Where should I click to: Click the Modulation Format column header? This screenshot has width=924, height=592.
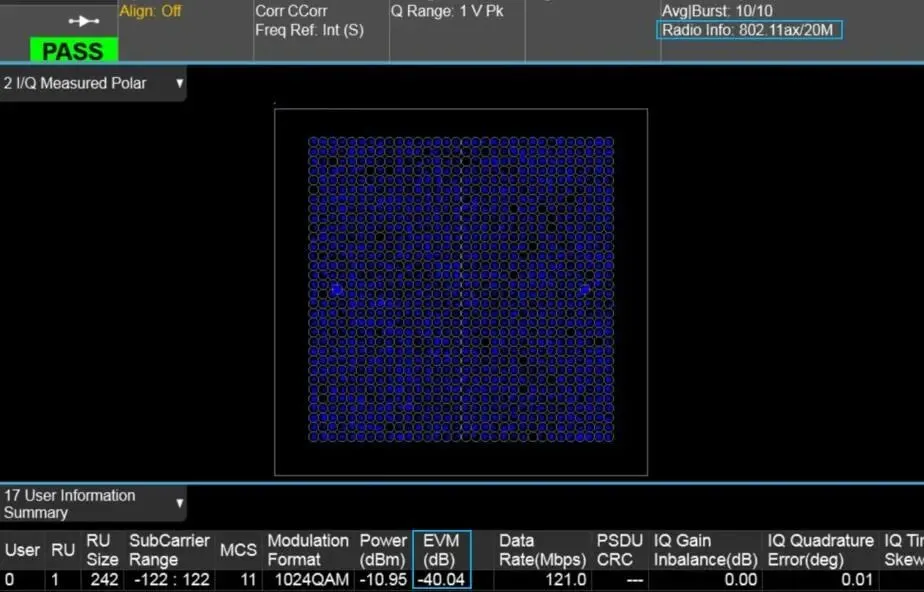pyautogui.click(x=308, y=550)
